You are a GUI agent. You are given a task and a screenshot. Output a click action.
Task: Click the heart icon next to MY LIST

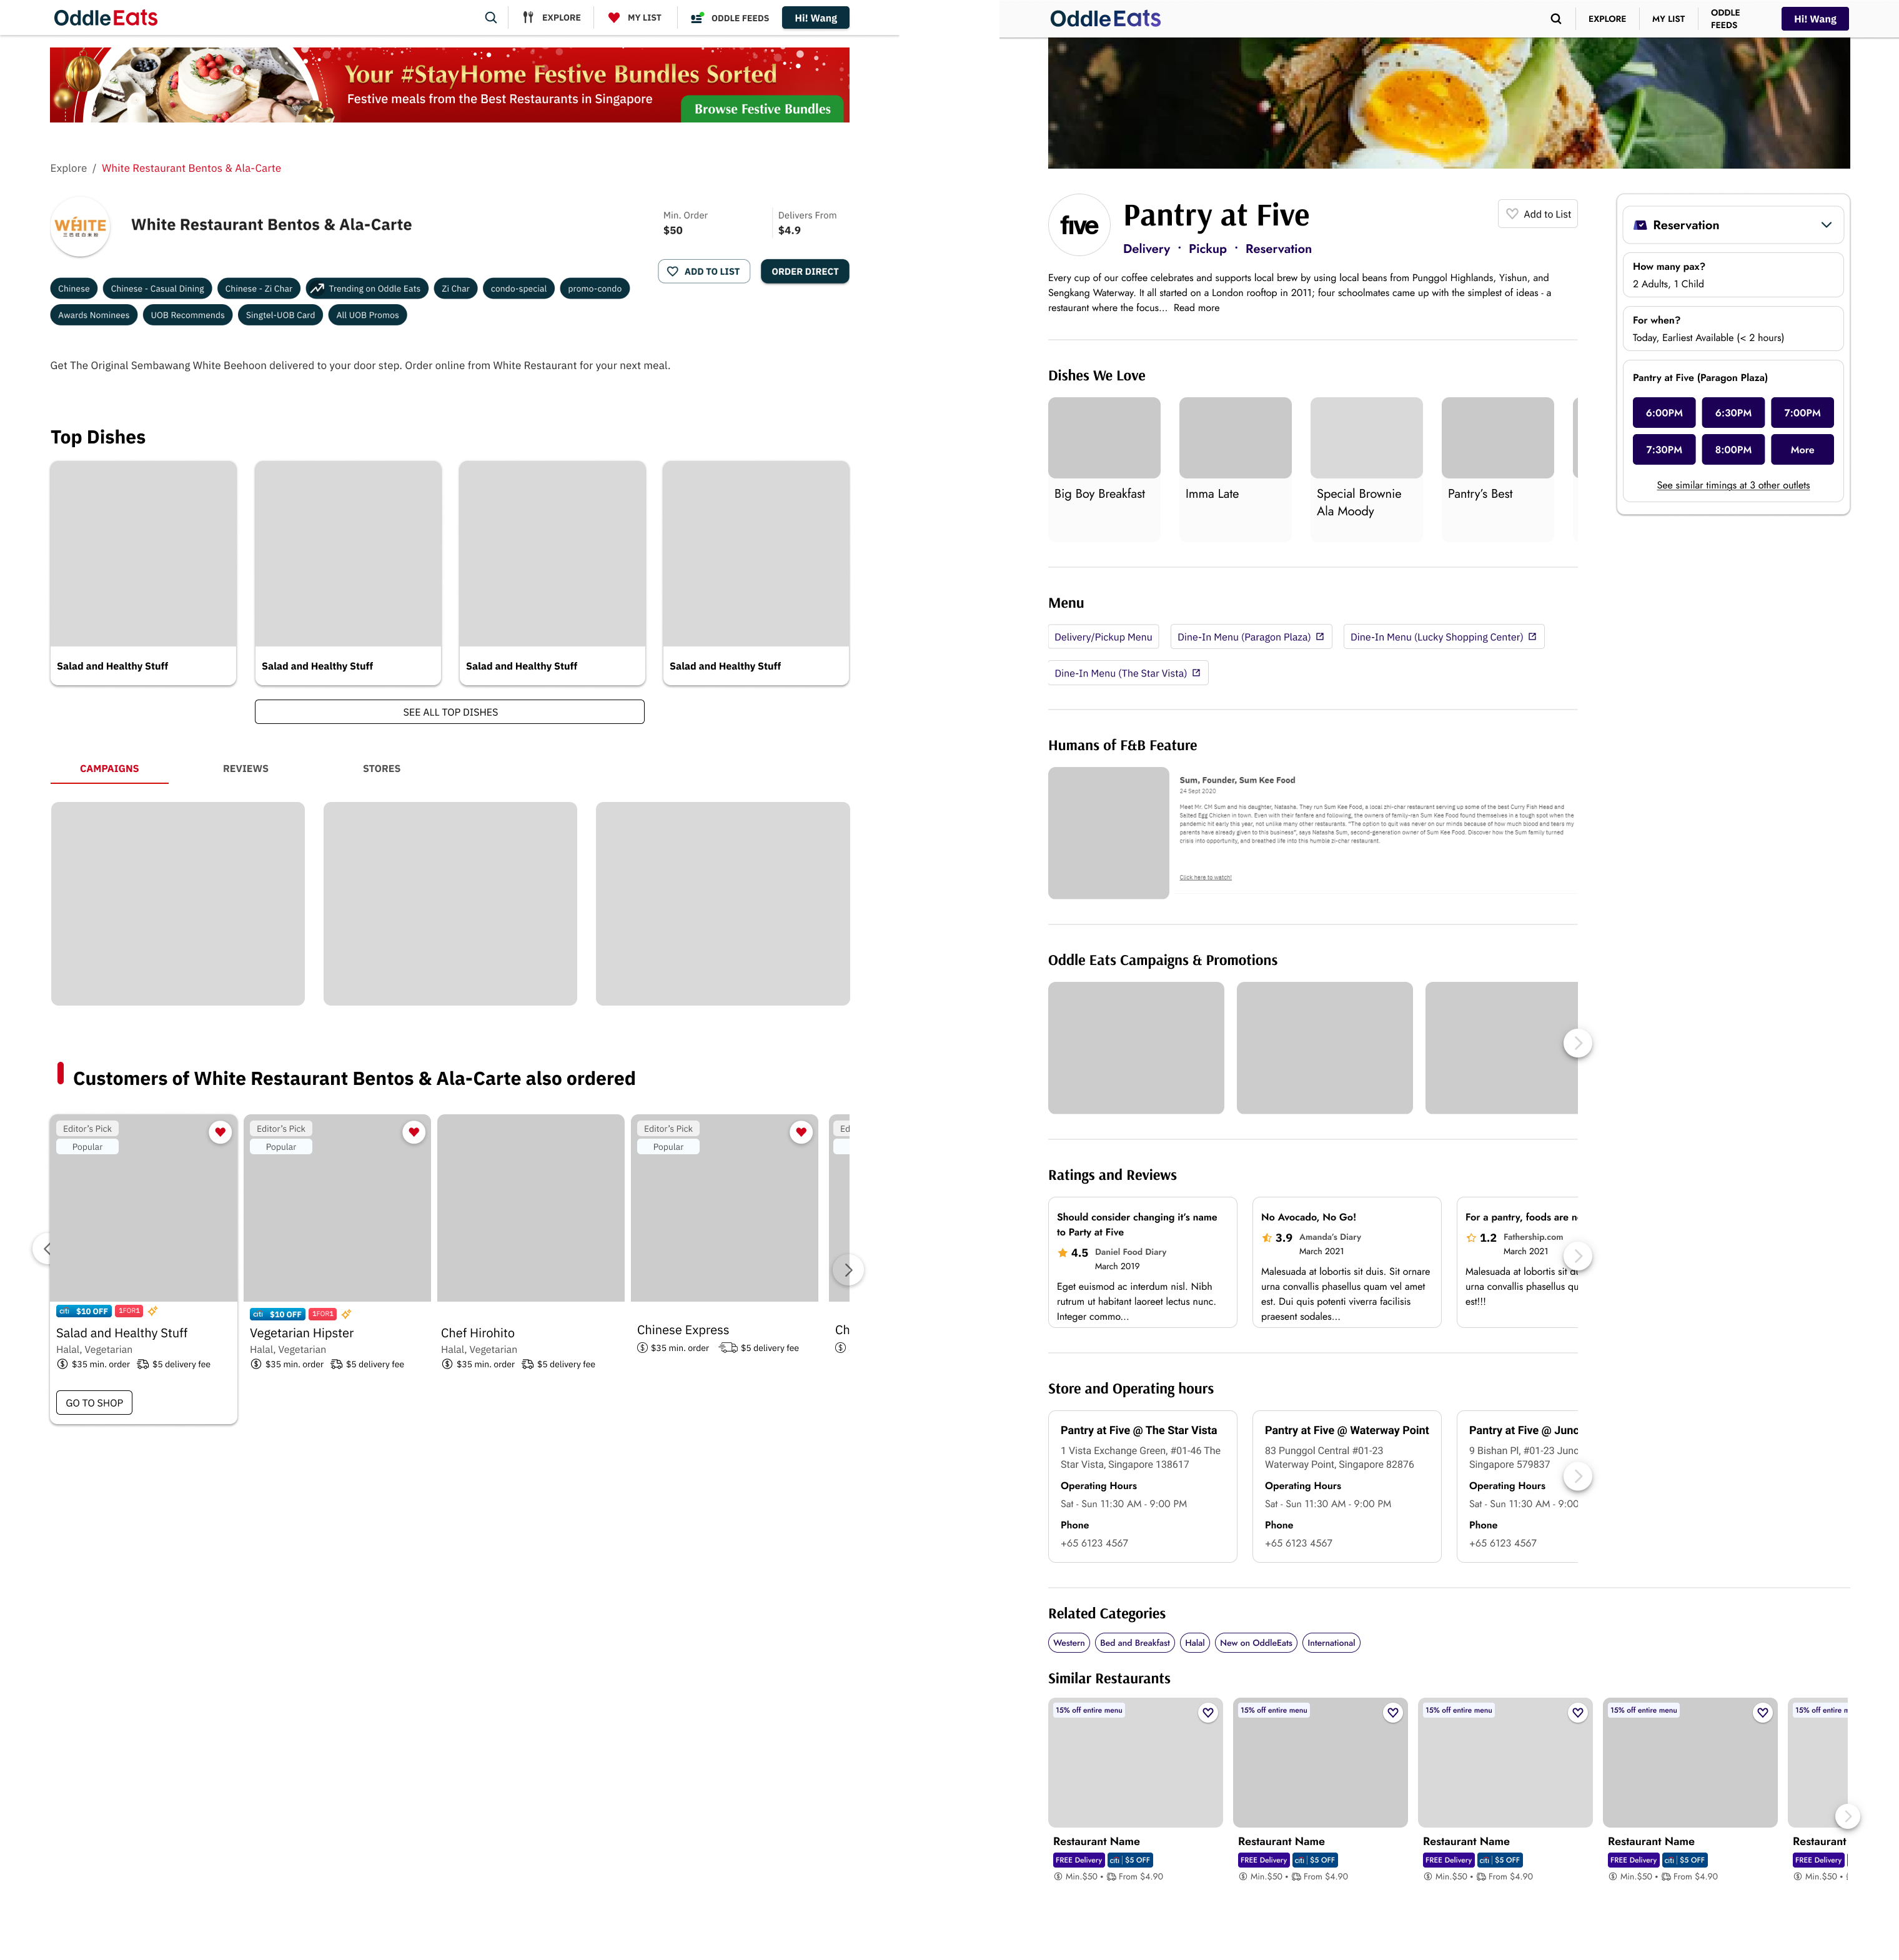tap(614, 18)
